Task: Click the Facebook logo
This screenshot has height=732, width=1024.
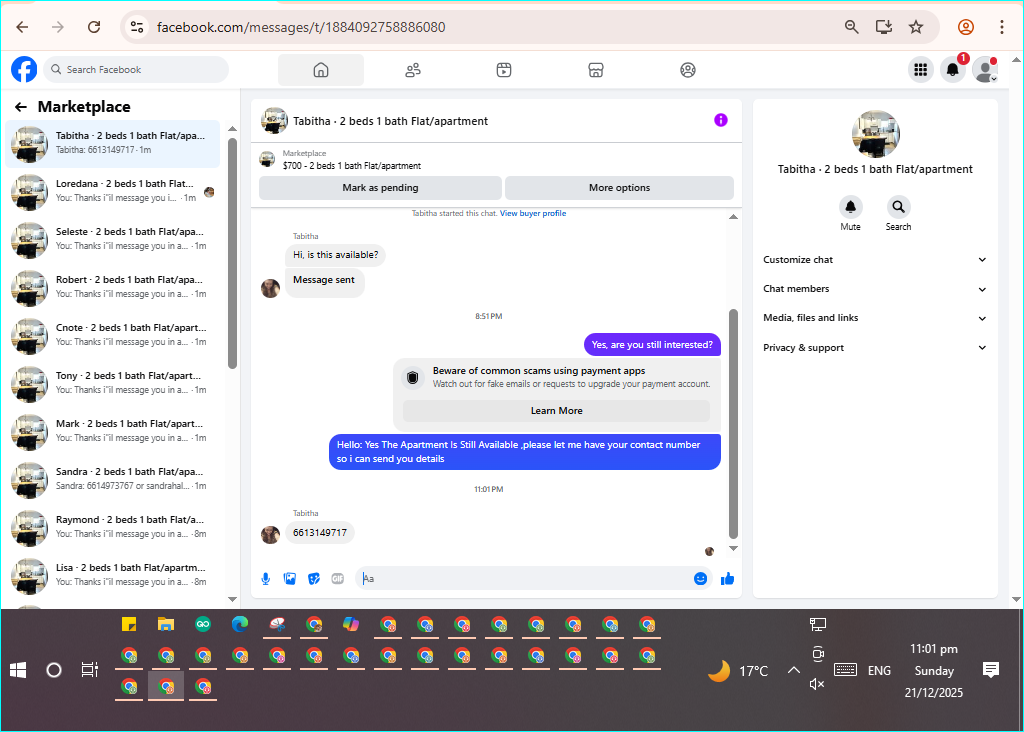Action: (24, 69)
